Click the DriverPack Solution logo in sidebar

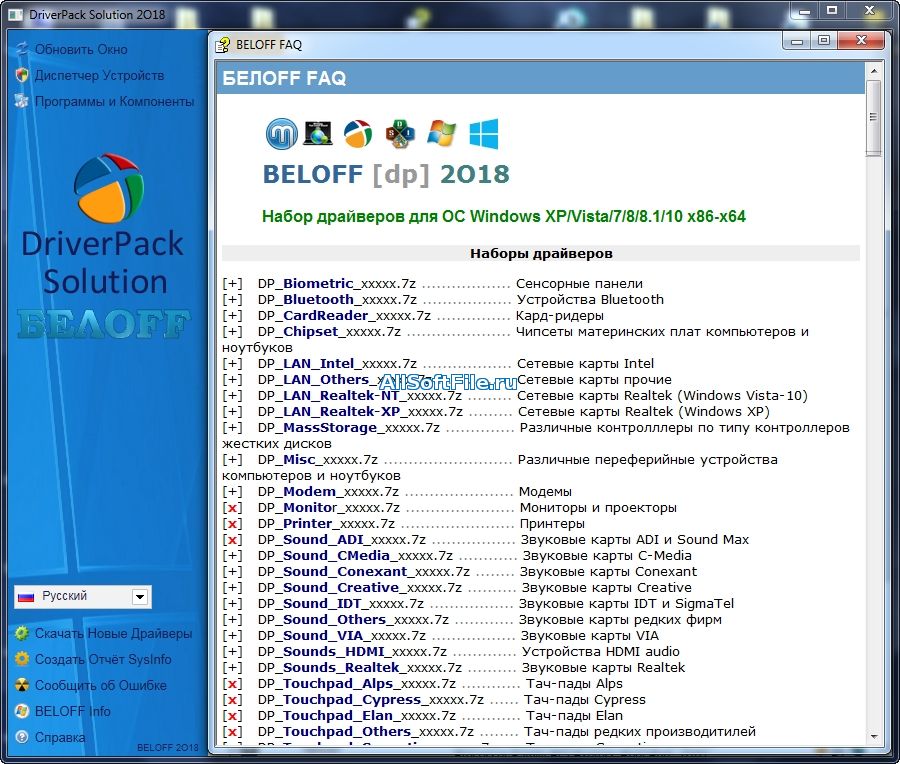[x=108, y=188]
